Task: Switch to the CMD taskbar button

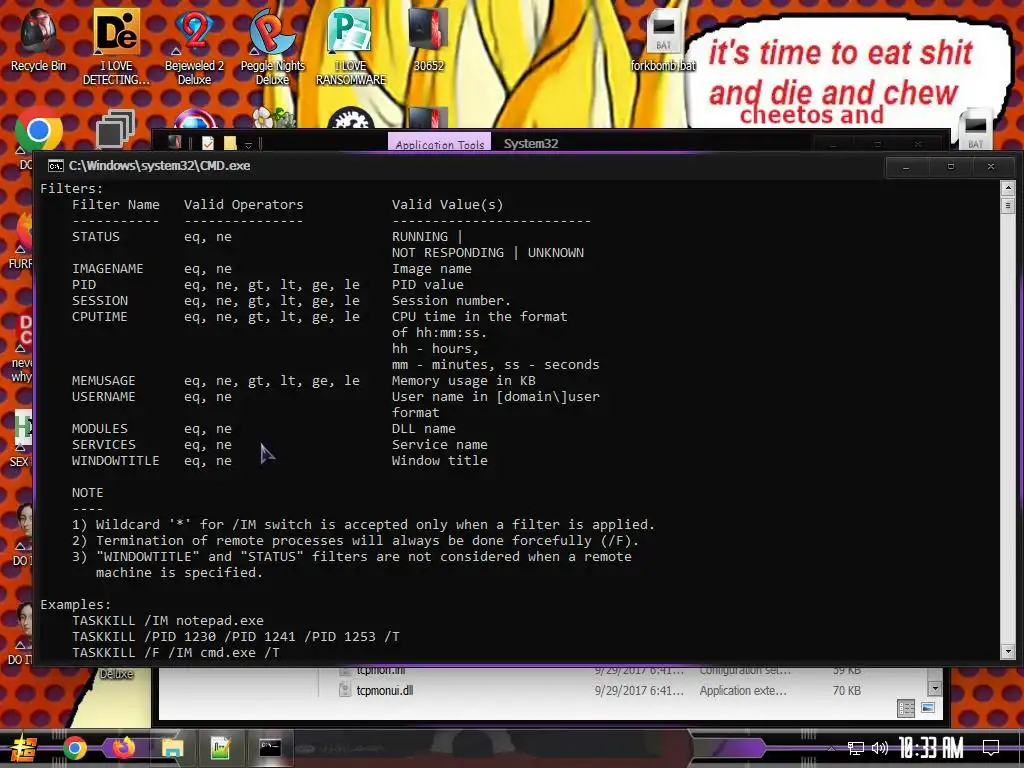Action: [x=270, y=748]
